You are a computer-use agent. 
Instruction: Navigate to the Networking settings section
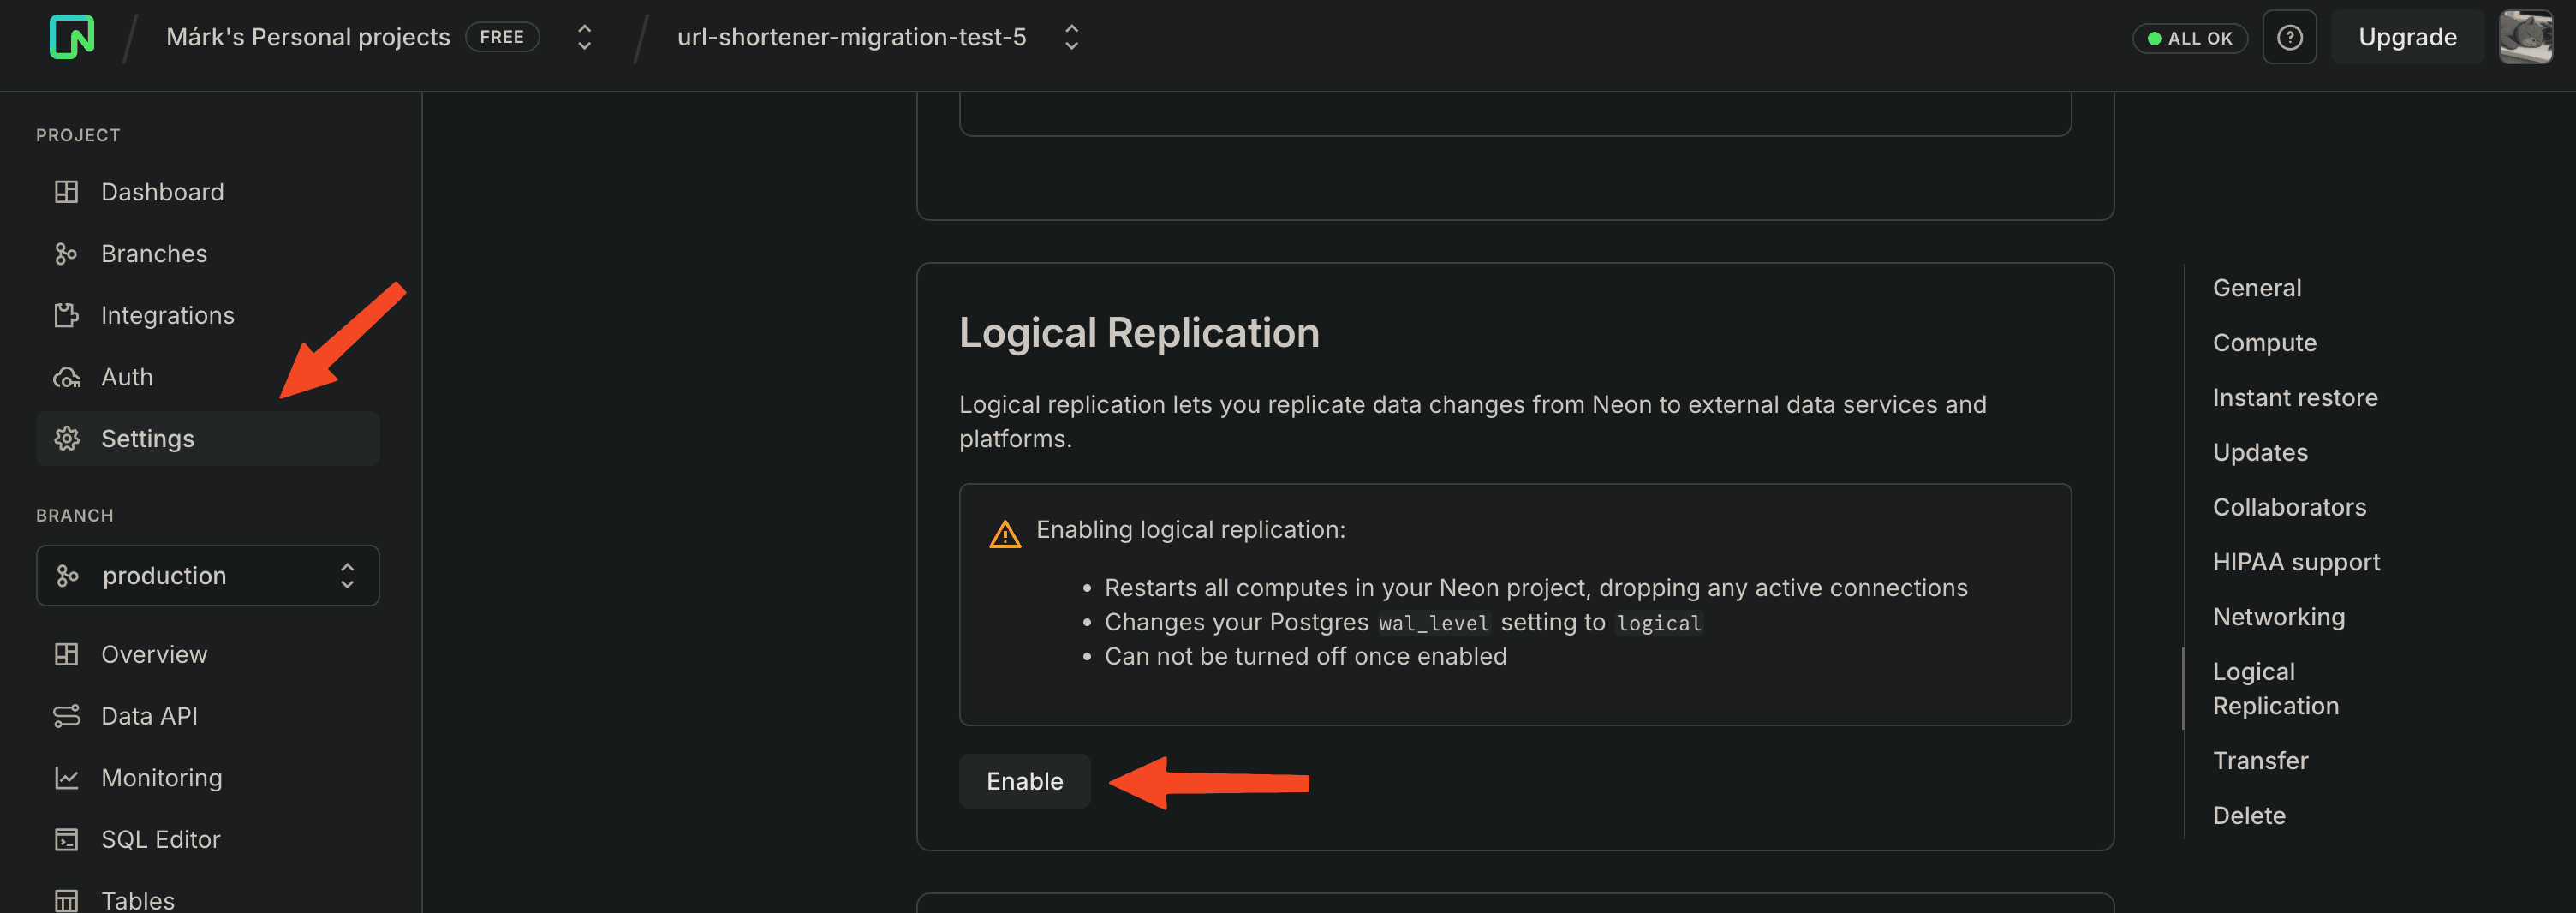[2278, 616]
